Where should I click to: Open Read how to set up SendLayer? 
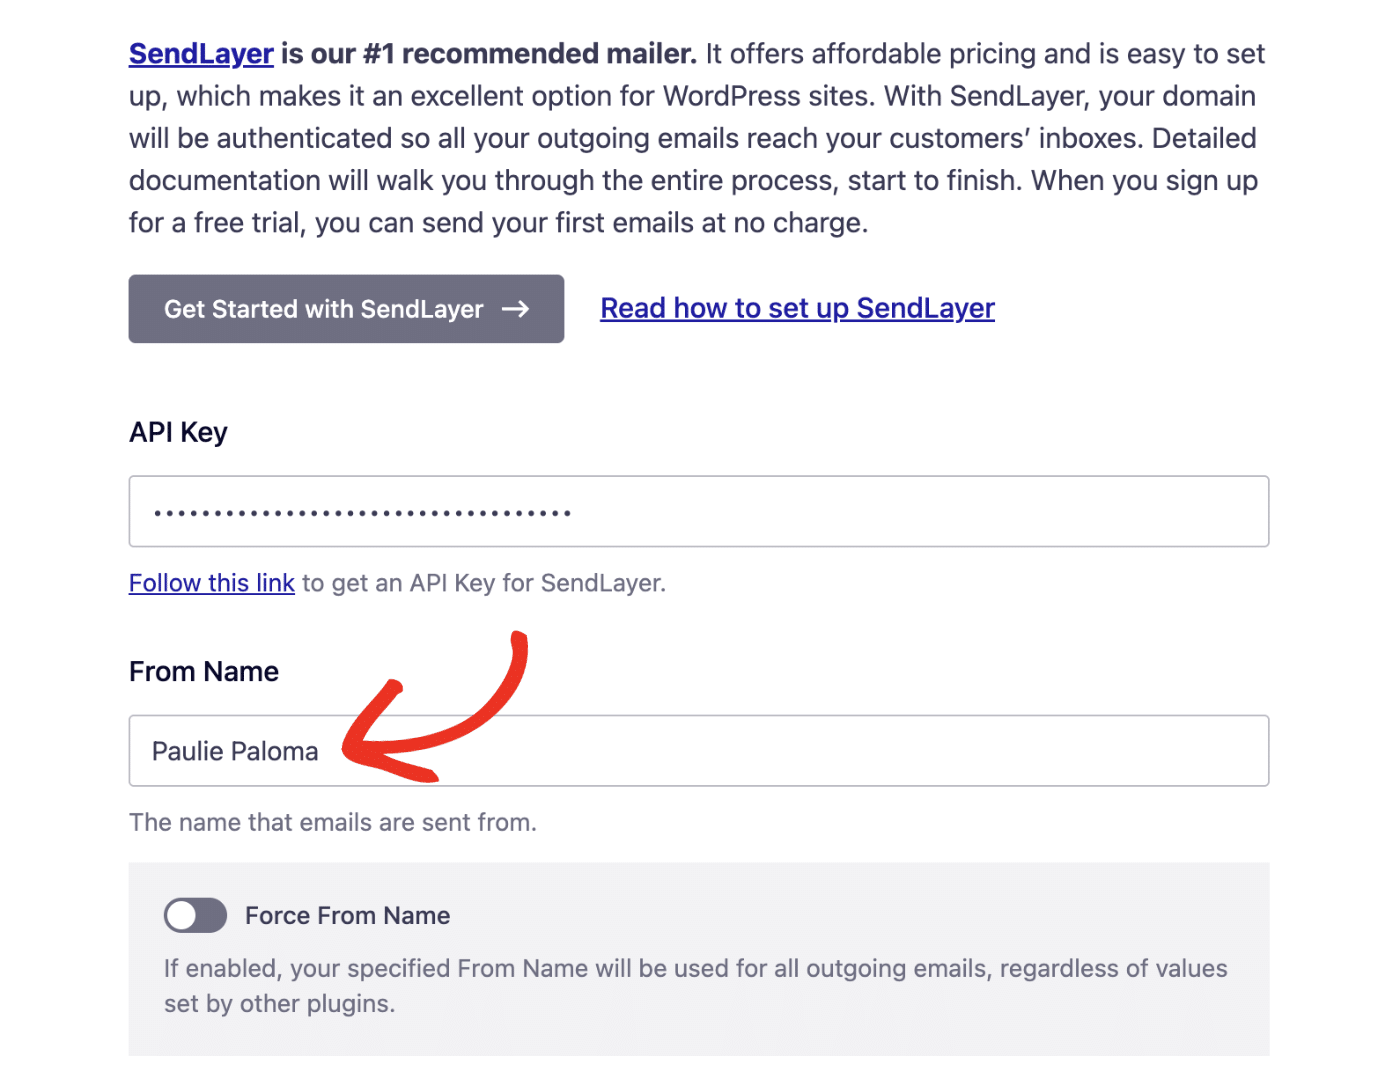(x=797, y=308)
